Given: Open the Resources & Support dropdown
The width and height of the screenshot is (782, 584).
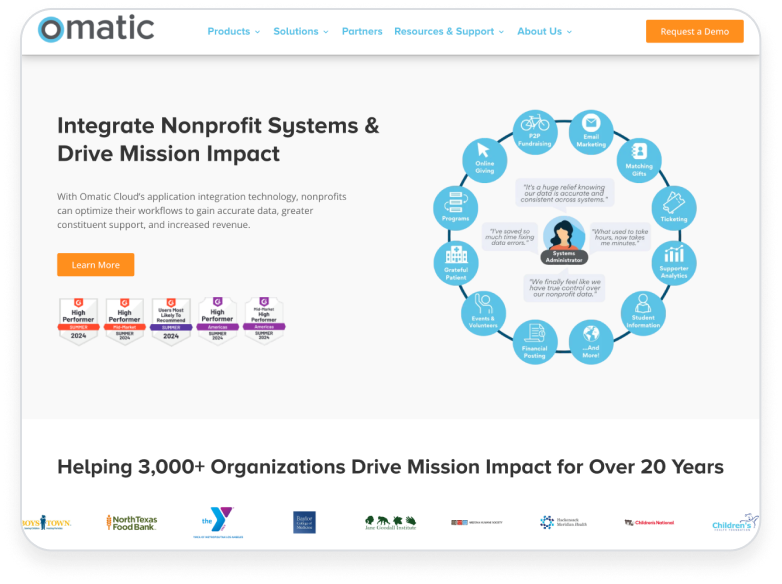Looking at the screenshot, I should 449,31.
